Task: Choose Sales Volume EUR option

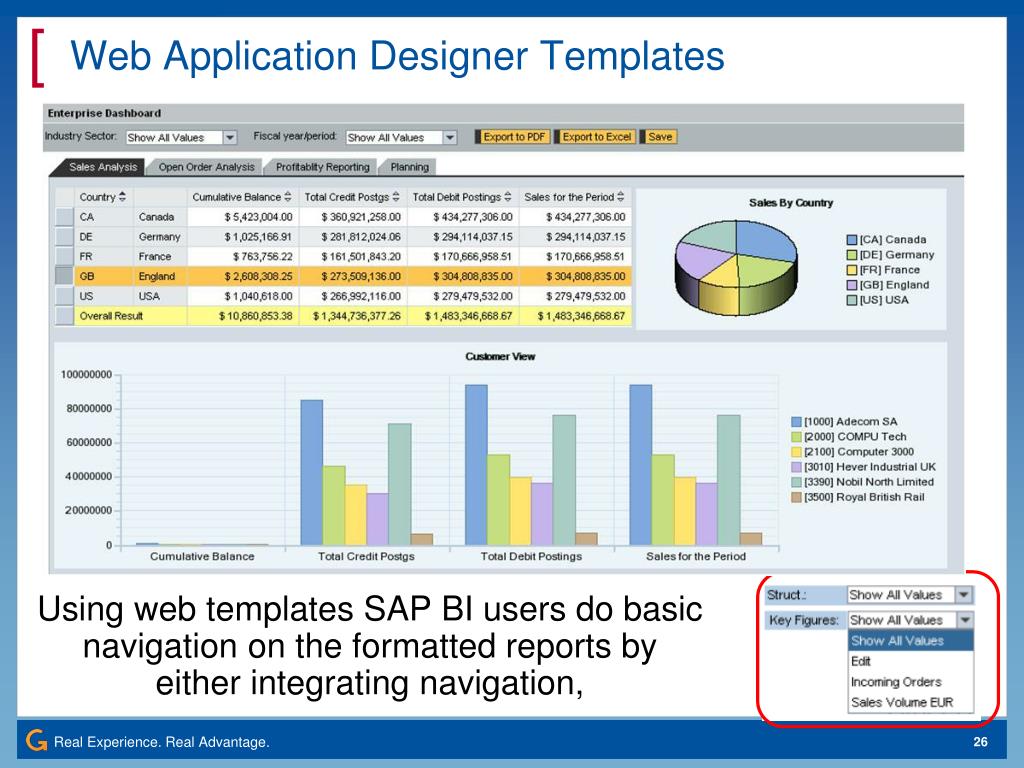Action: click(910, 702)
